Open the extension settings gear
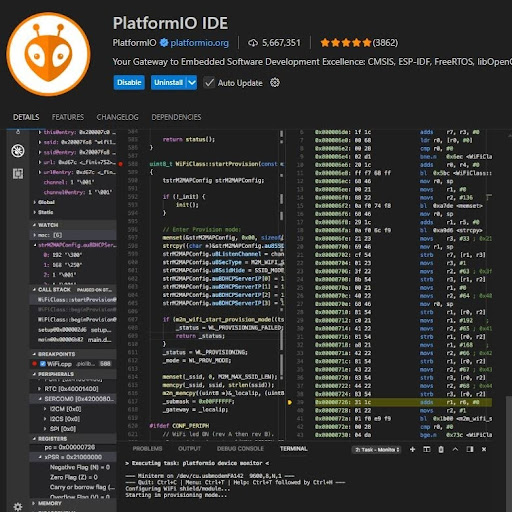The height and width of the screenshot is (512, 512). (275, 83)
